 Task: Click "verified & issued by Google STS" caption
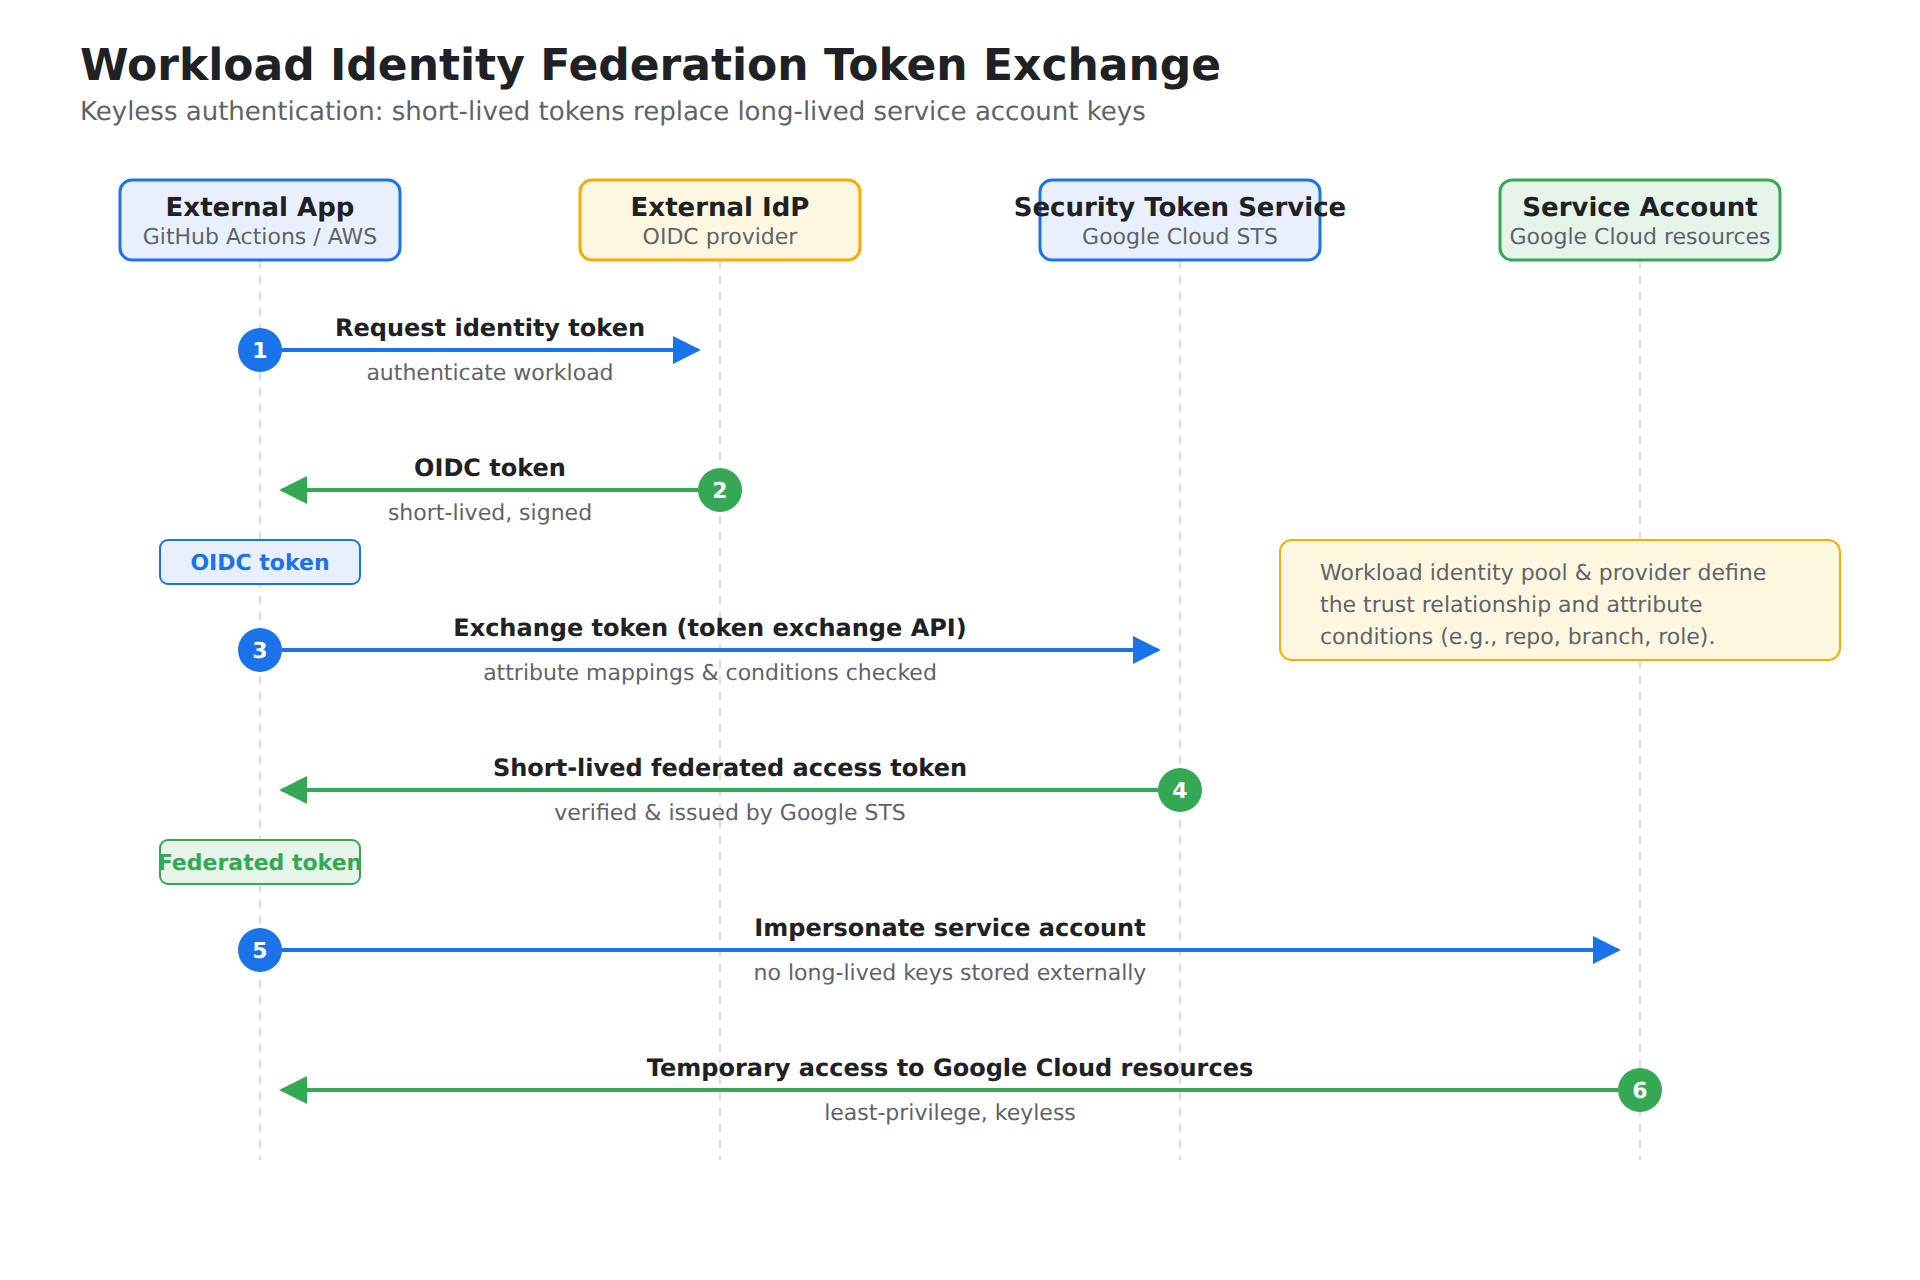click(x=730, y=813)
